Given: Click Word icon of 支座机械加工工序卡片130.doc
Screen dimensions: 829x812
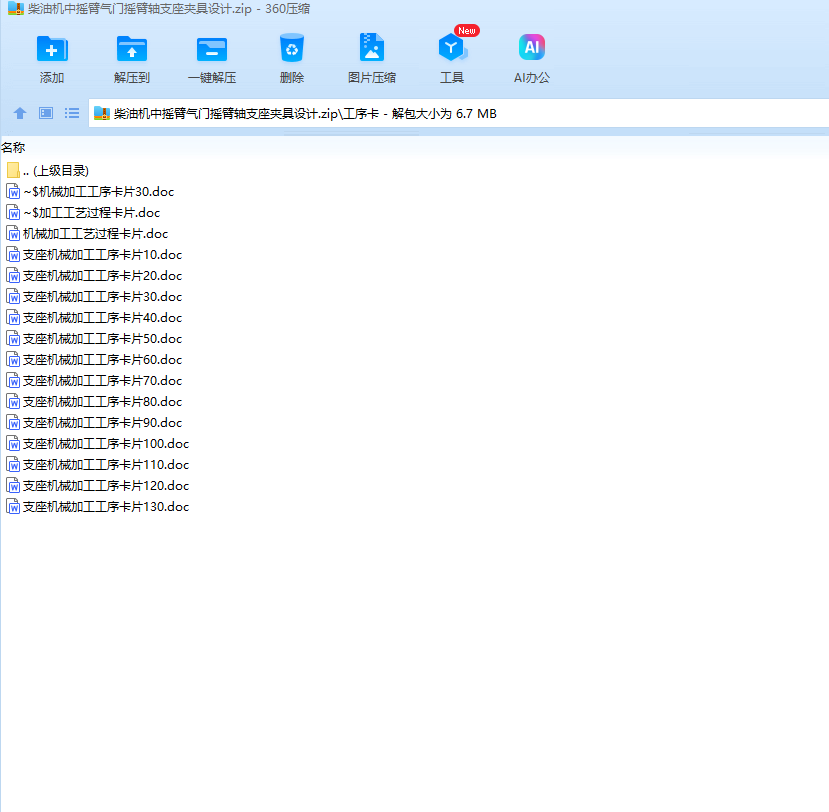Looking at the screenshot, I should [13, 506].
